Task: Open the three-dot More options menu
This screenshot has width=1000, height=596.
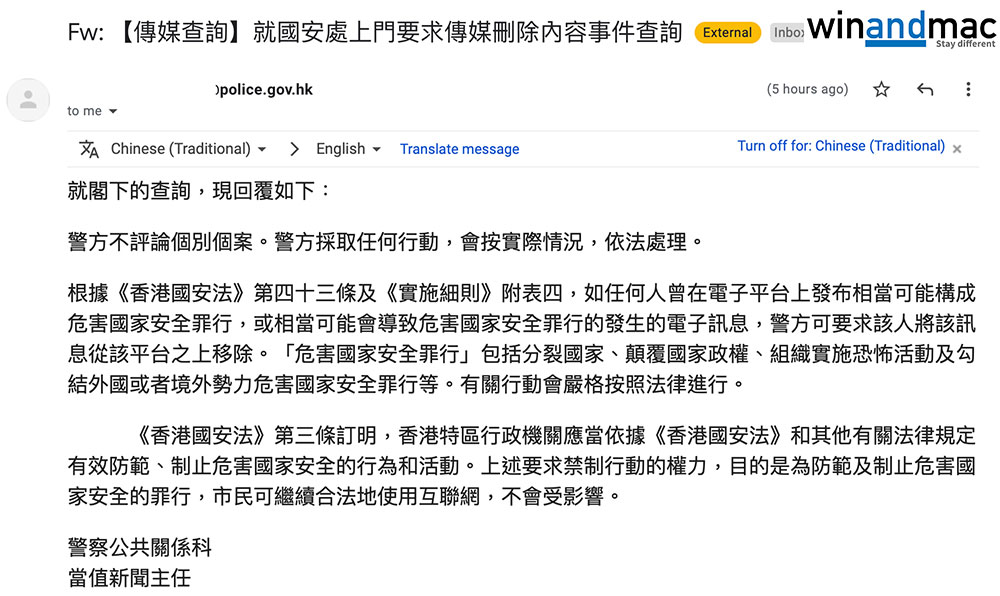Action: tap(968, 90)
